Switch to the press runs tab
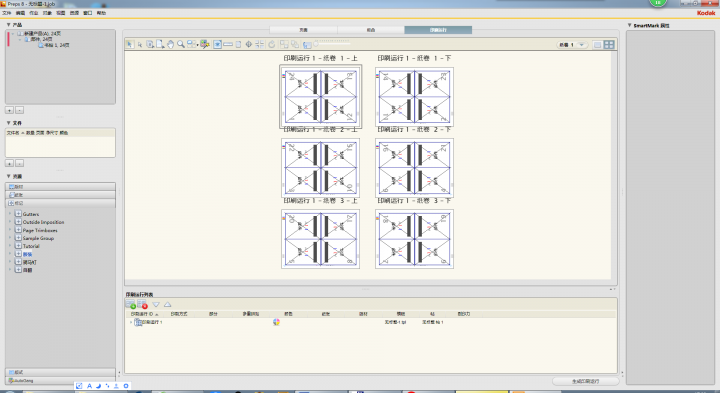 point(438,30)
